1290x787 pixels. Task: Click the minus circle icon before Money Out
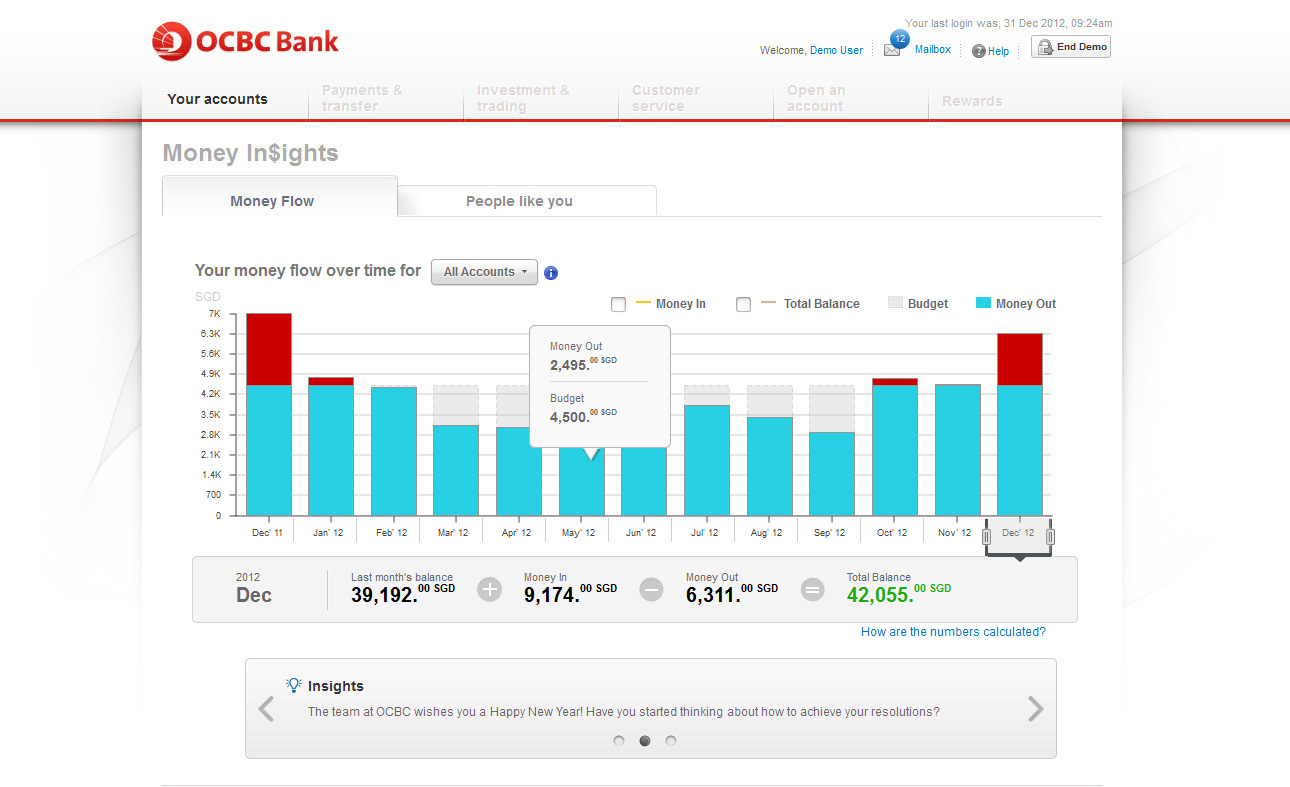651,590
